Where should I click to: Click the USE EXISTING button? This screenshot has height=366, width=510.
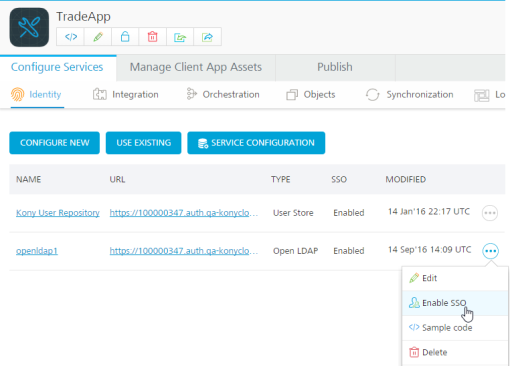(144, 143)
